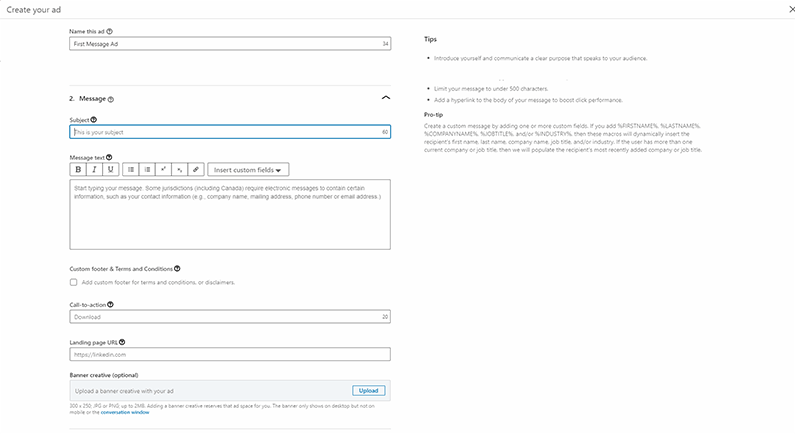The width and height of the screenshot is (795, 434).
Task: Upload a banner creative
Action: (369, 390)
